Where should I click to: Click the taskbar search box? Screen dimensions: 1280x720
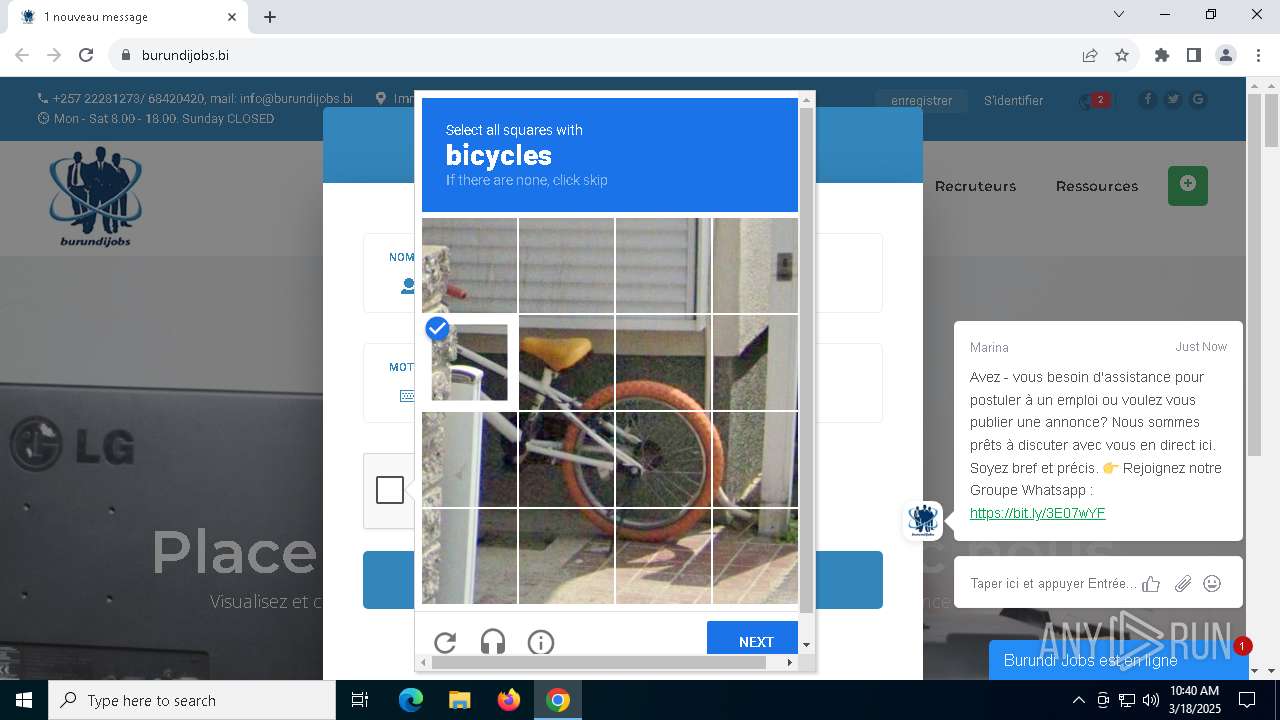(192, 700)
